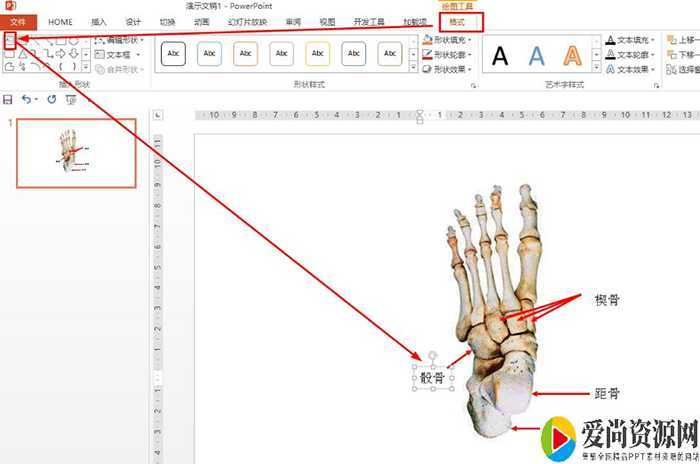This screenshot has height=464, width=700.
Task: Select slide 1 thumbnail in slide panel
Action: coord(76,153)
